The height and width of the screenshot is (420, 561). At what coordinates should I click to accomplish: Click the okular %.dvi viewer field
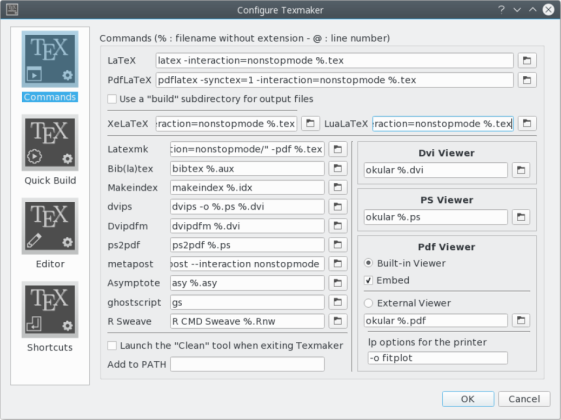[436, 170]
